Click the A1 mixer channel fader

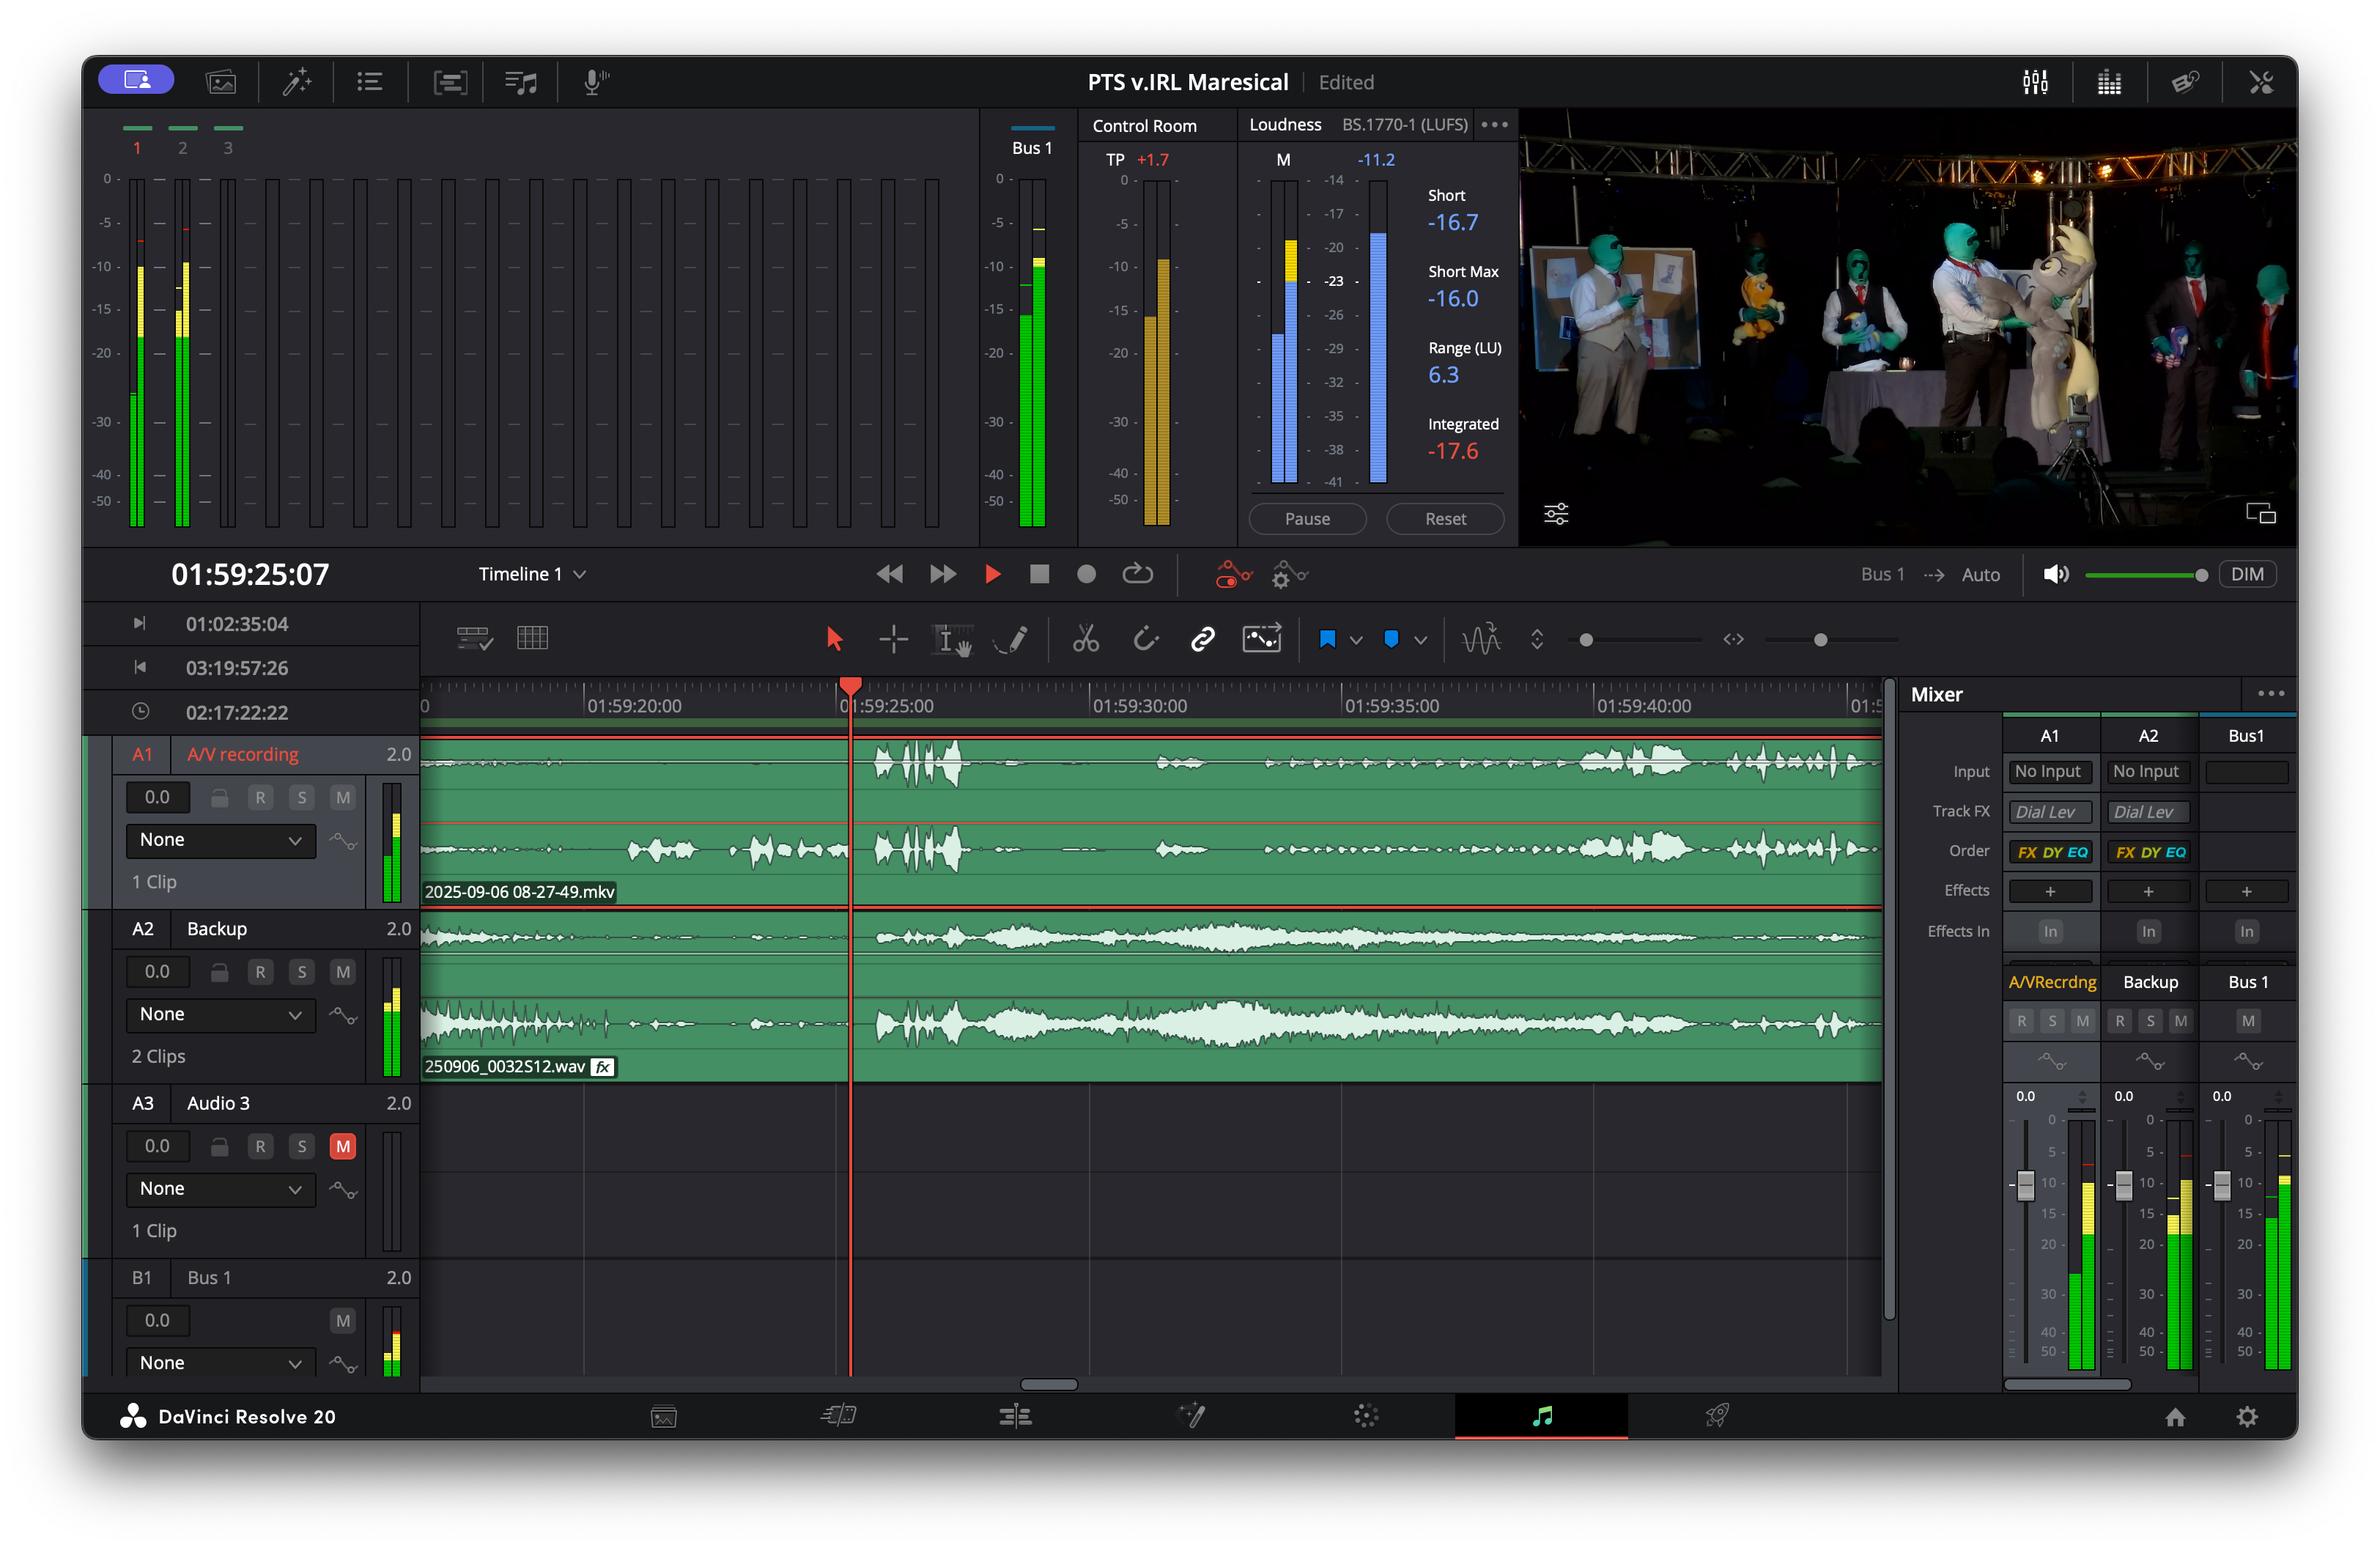point(2025,1185)
